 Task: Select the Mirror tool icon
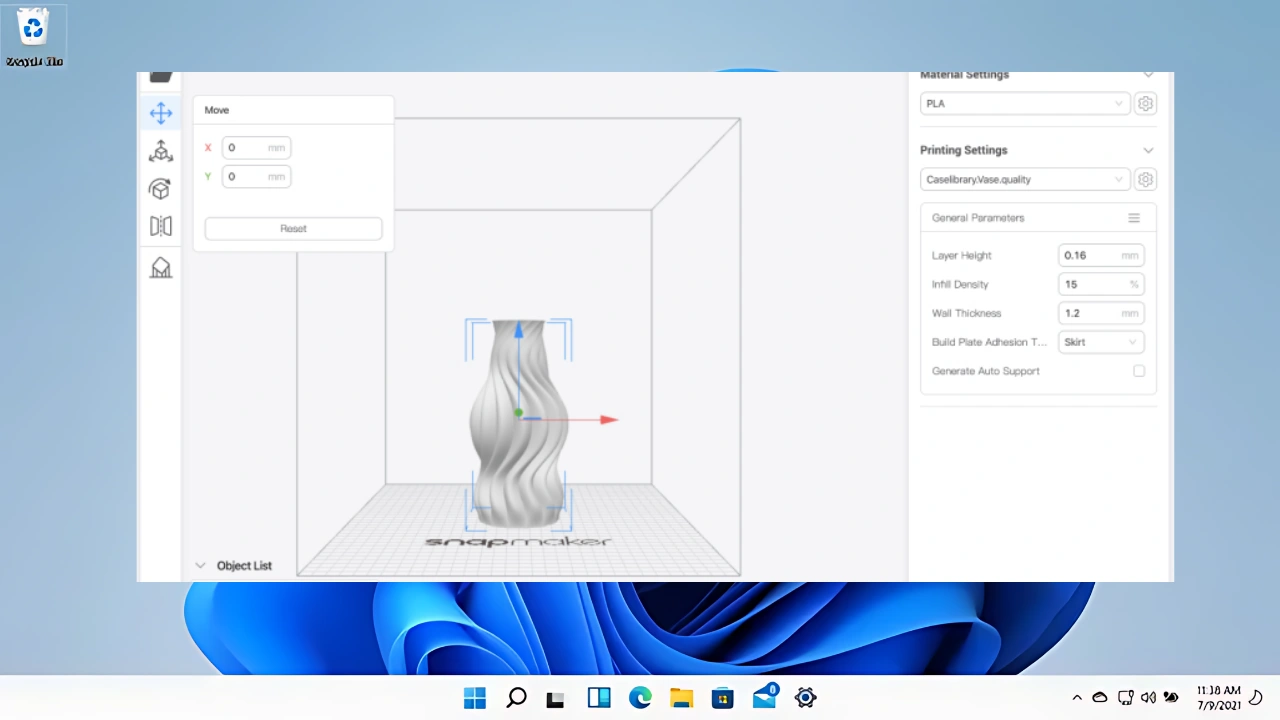pyautogui.click(x=161, y=226)
